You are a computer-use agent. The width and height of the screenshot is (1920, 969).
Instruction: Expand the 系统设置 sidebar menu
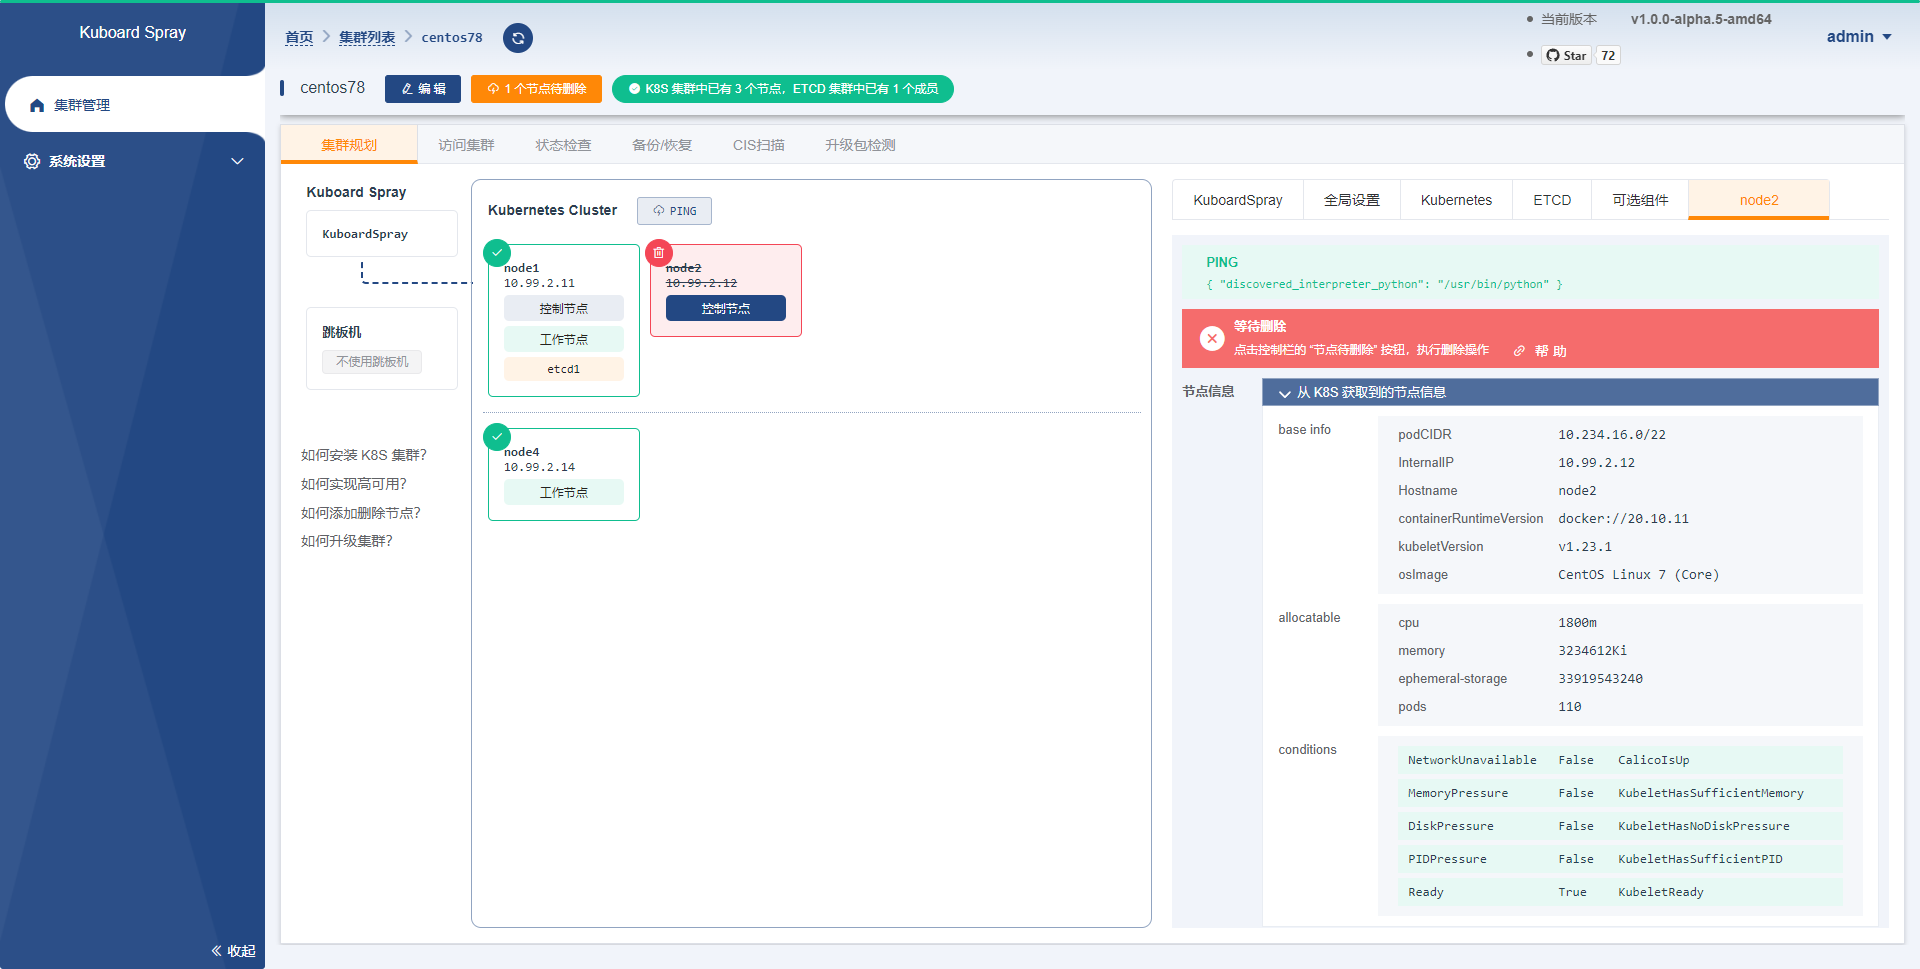(132, 161)
